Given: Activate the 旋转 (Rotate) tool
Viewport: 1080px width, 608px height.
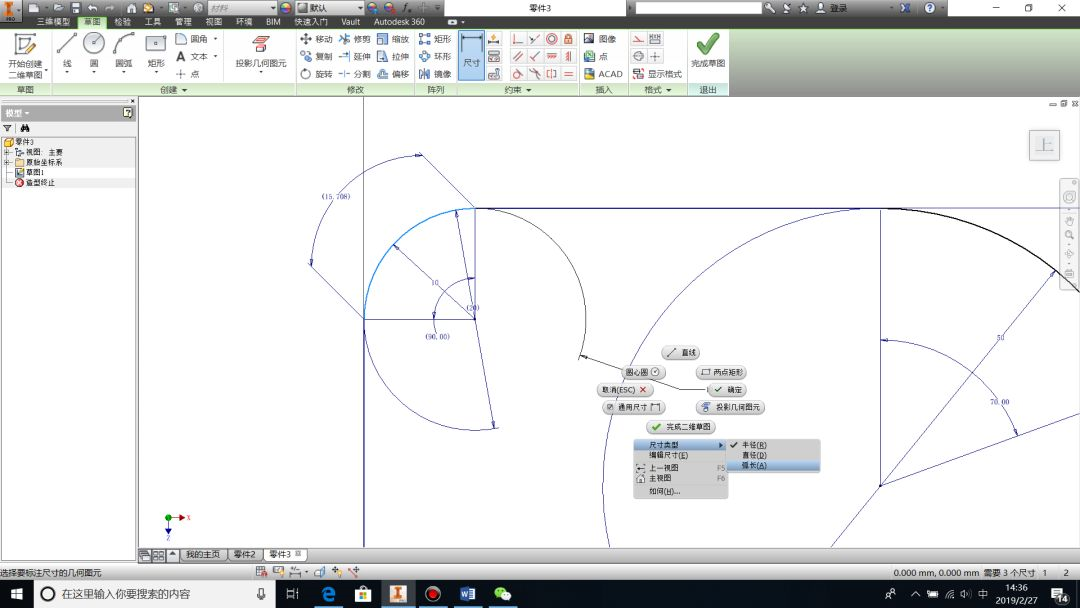Looking at the screenshot, I should pos(316,74).
